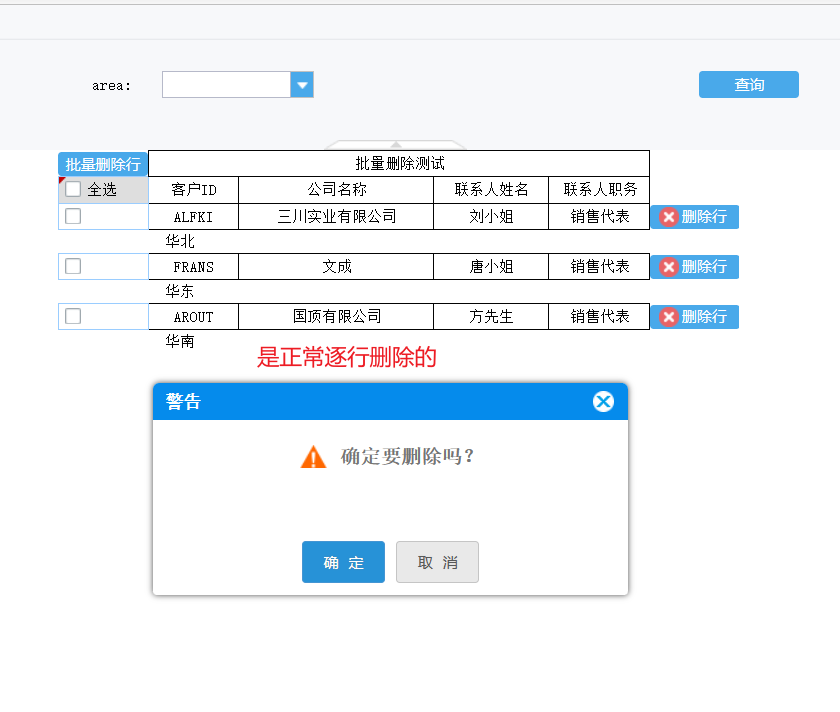Open the area dropdown arrow
Image resolution: width=840 pixels, height=712 pixels.
(x=302, y=85)
